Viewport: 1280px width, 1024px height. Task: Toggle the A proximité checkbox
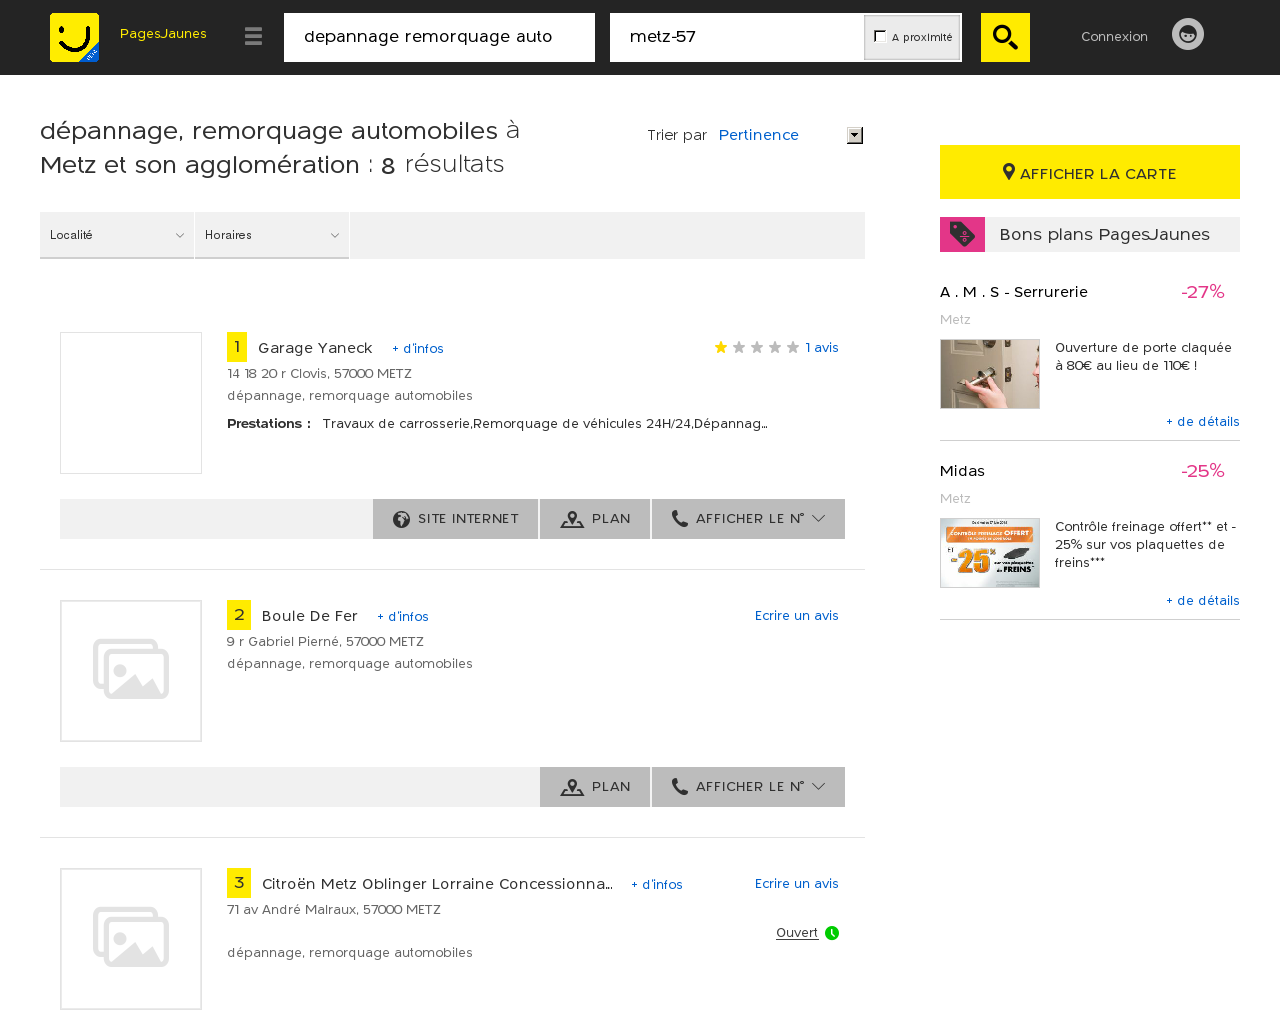pyautogui.click(x=880, y=36)
